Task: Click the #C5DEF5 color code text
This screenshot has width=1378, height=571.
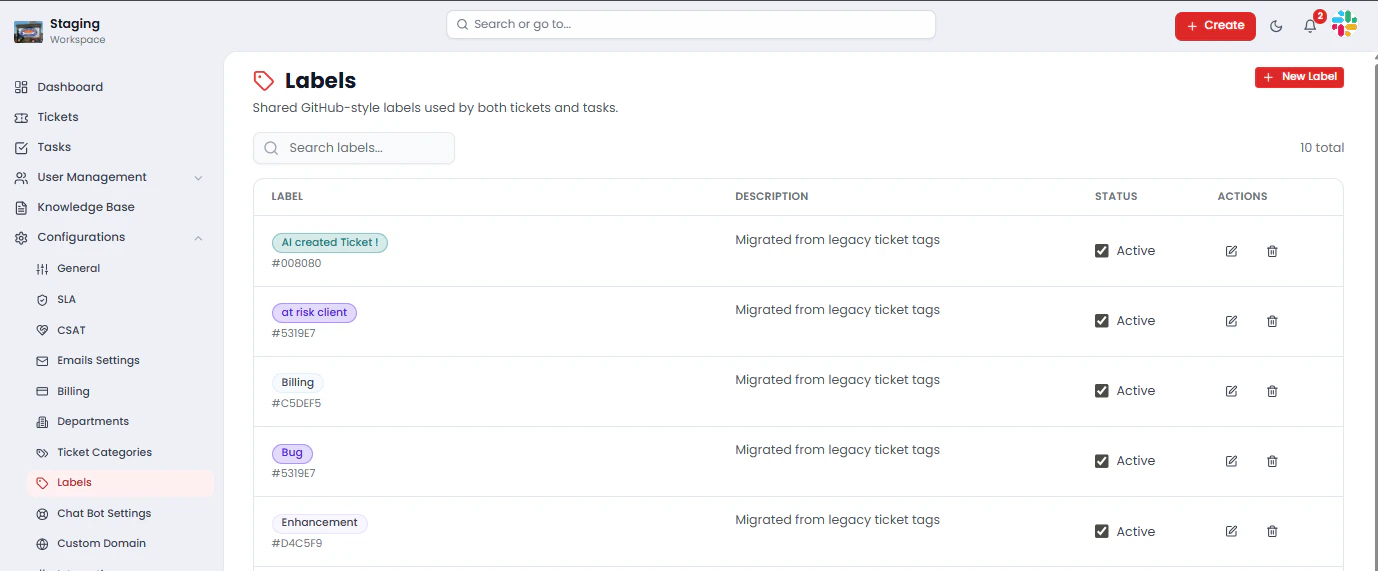Action: point(297,404)
